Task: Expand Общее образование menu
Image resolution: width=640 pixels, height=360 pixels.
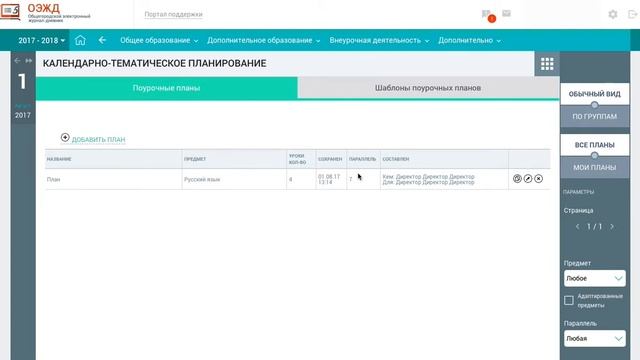Action: point(159,40)
